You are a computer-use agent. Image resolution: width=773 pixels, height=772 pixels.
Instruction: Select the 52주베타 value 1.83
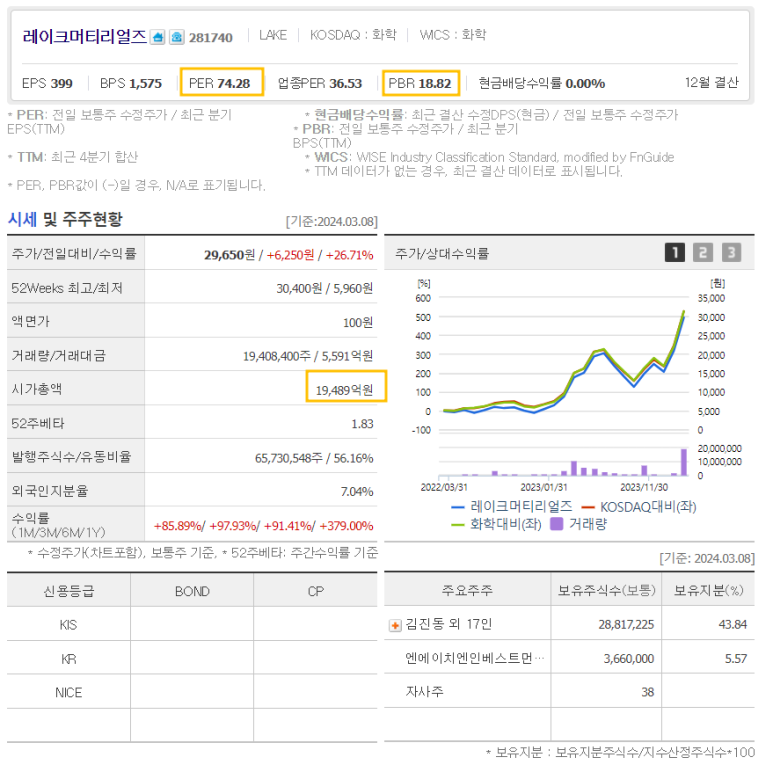362,424
